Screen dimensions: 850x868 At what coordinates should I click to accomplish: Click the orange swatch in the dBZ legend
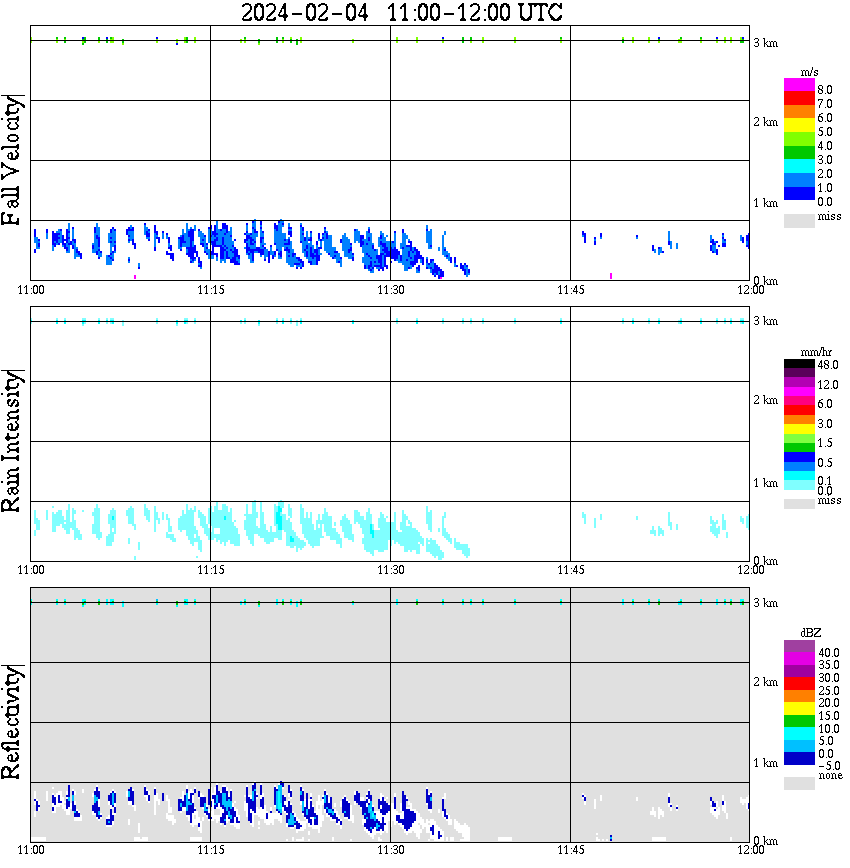point(799,696)
